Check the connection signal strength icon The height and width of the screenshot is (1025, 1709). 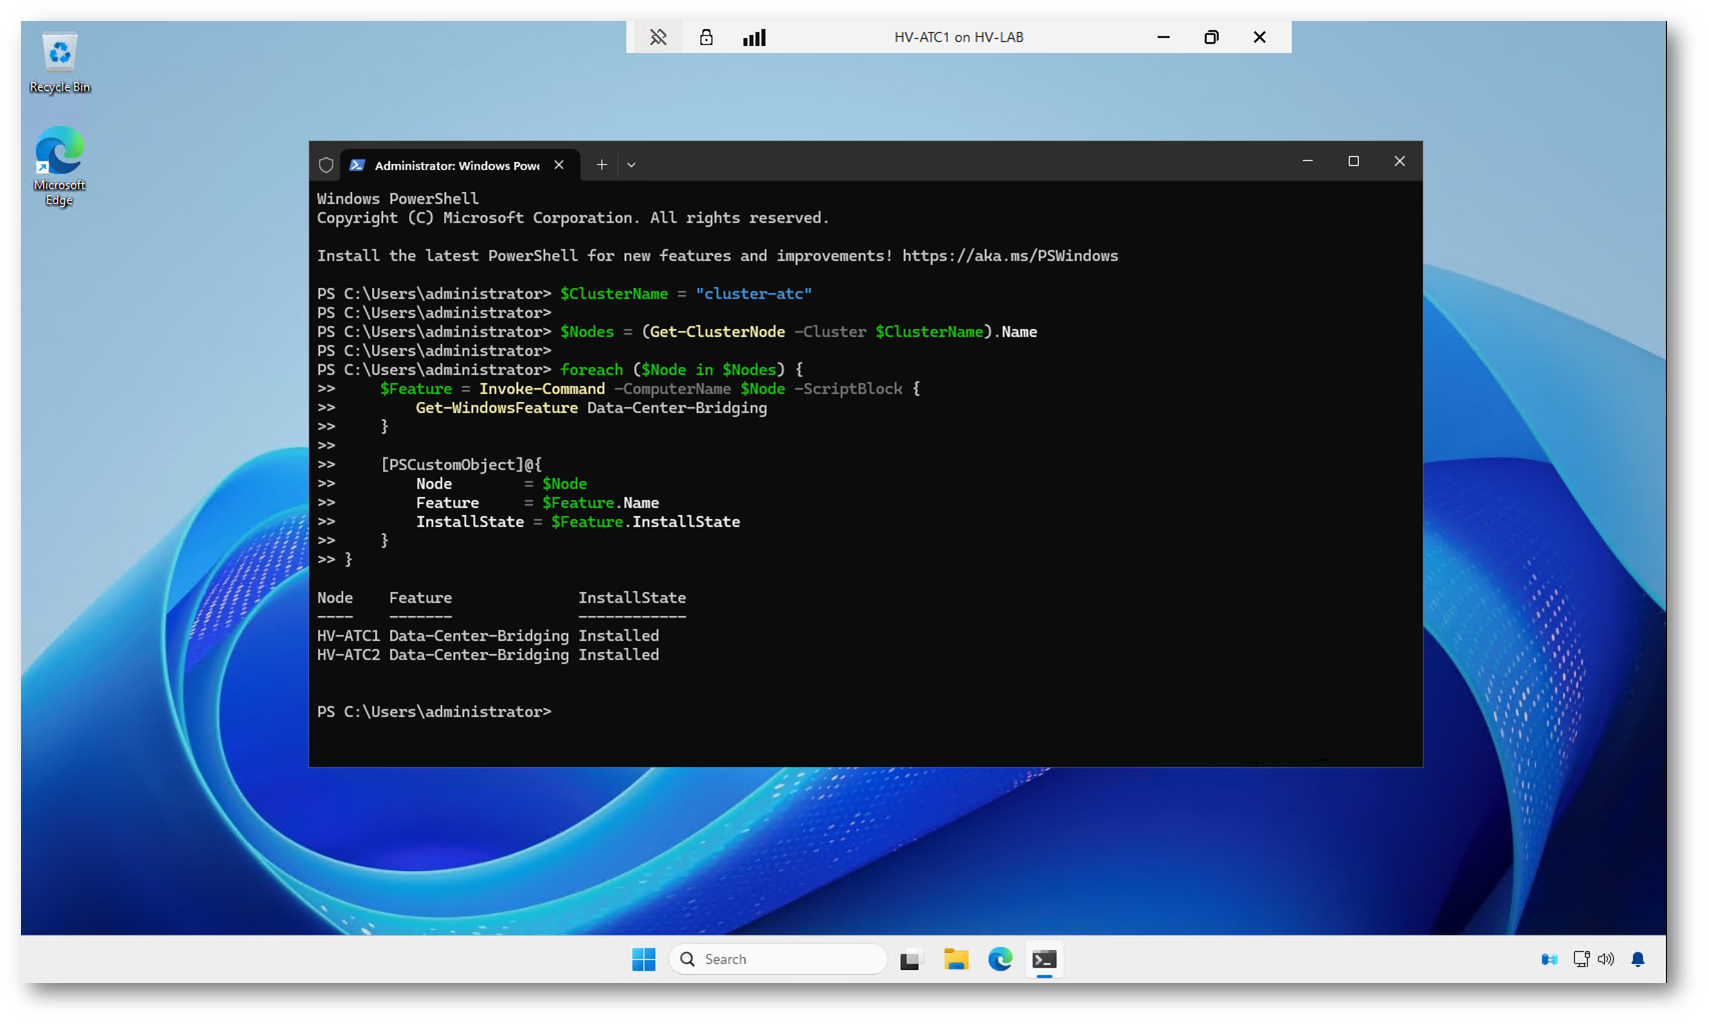pyautogui.click(x=754, y=37)
